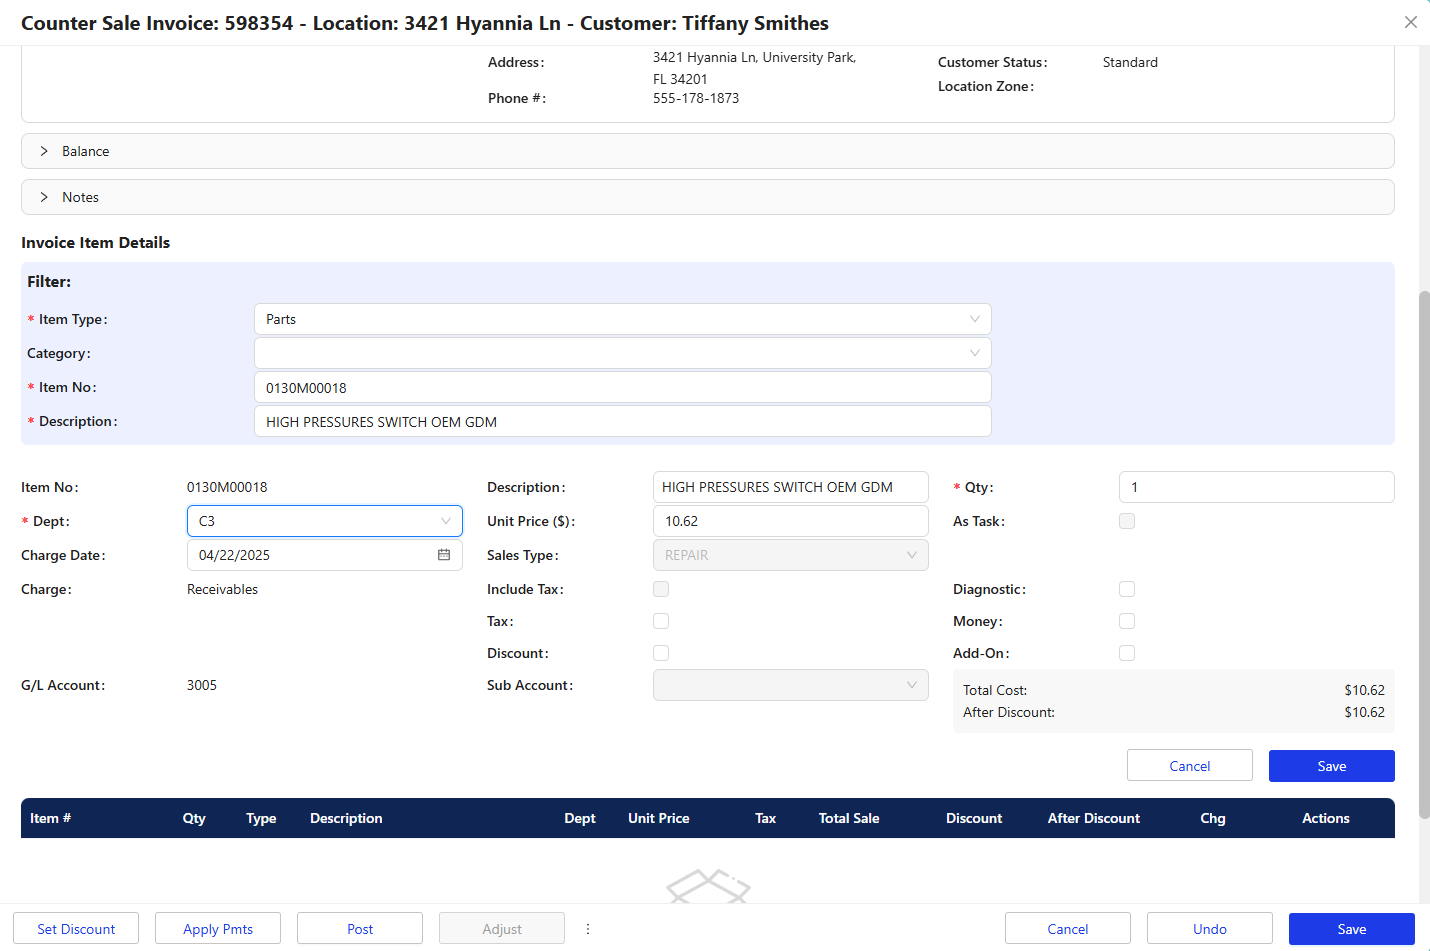
Task: Open the Dept dropdown showing C3
Action: [x=325, y=521]
